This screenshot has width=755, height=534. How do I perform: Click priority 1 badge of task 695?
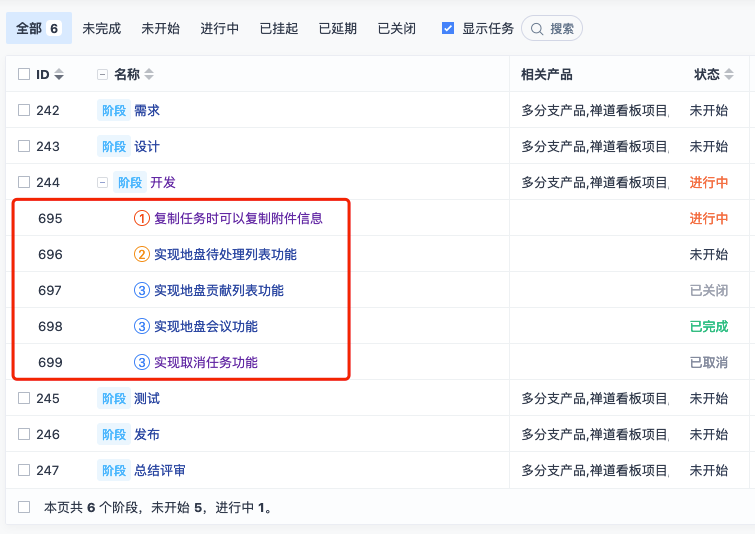click(142, 218)
